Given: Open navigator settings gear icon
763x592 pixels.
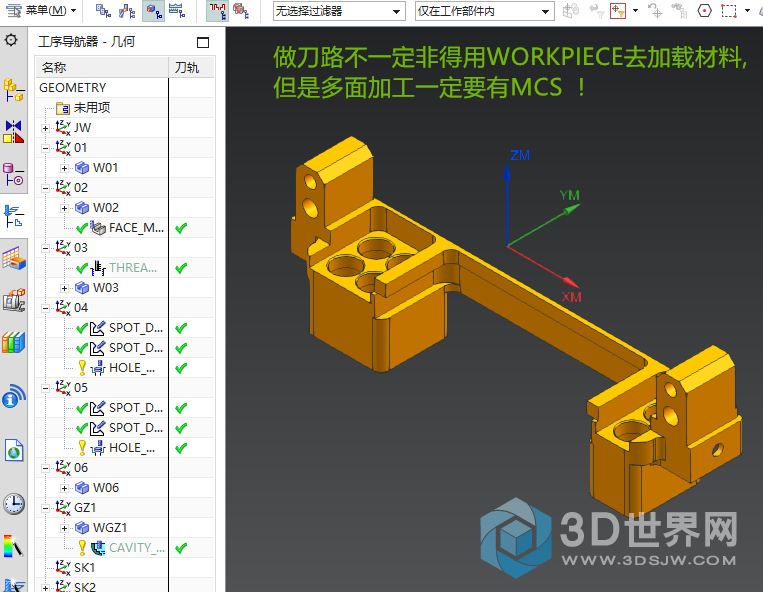Looking at the screenshot, I should 11,40.
